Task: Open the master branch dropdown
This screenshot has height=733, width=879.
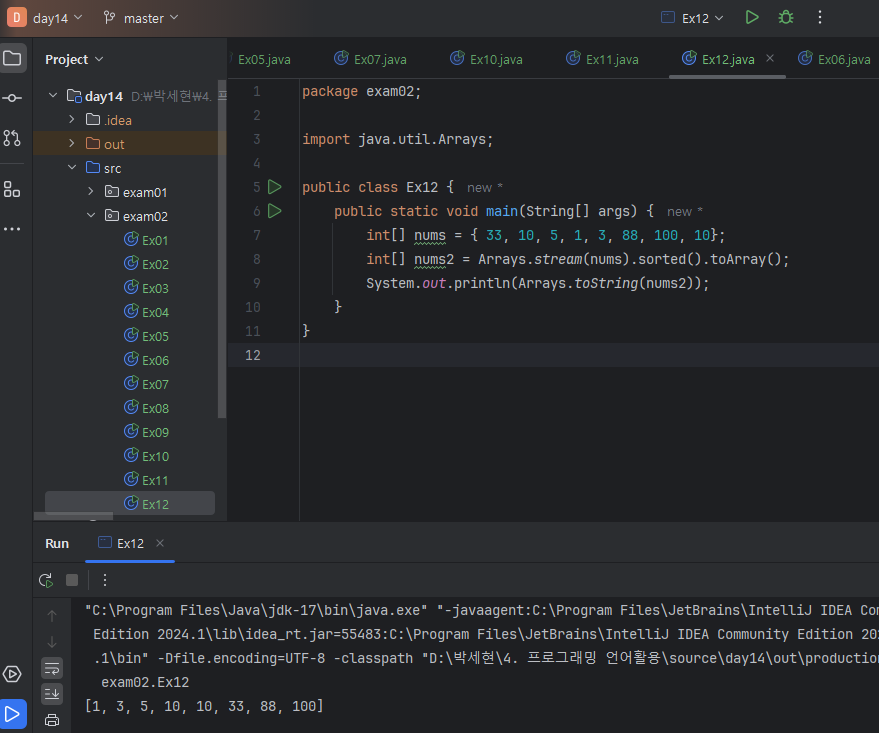Action: (x=141, y=18)
